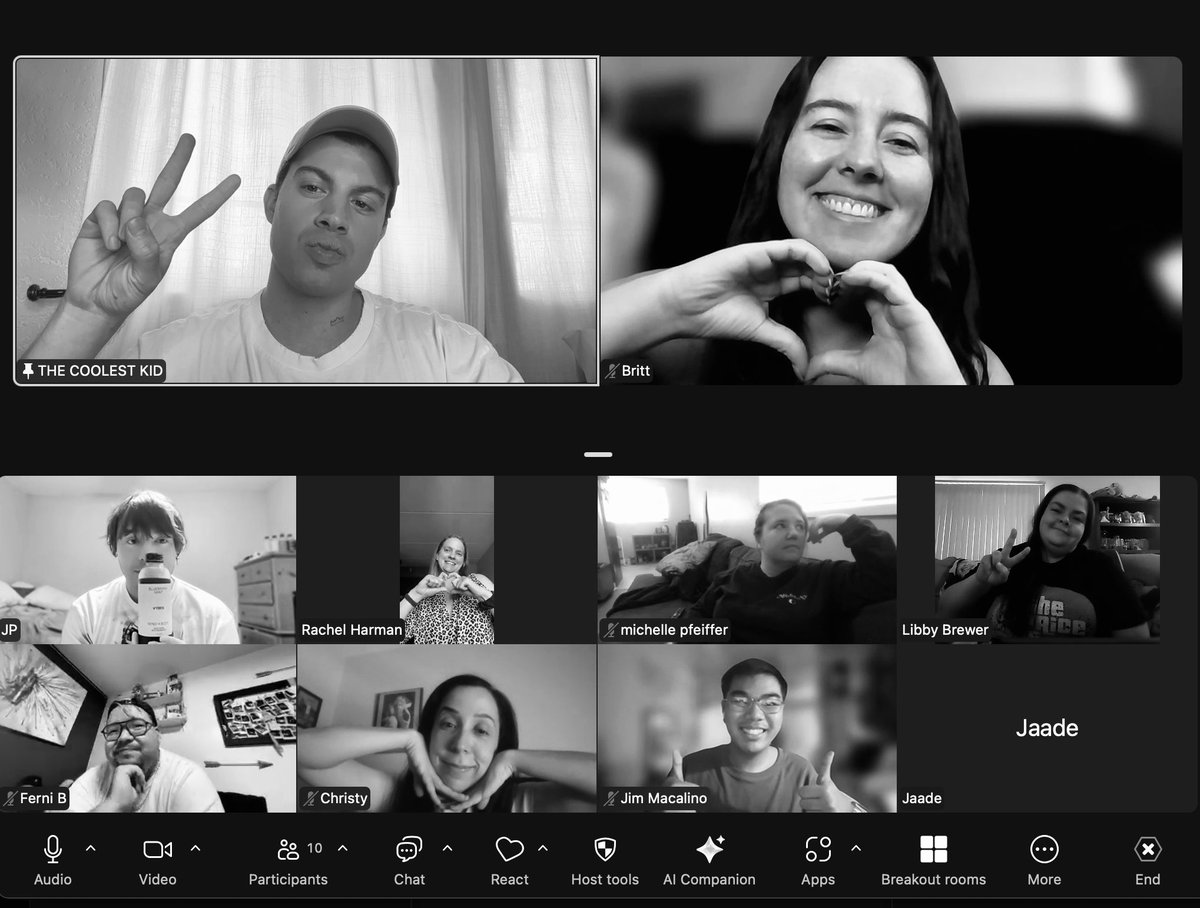
Task: Click the React heart icon
Action: (510, 849)
